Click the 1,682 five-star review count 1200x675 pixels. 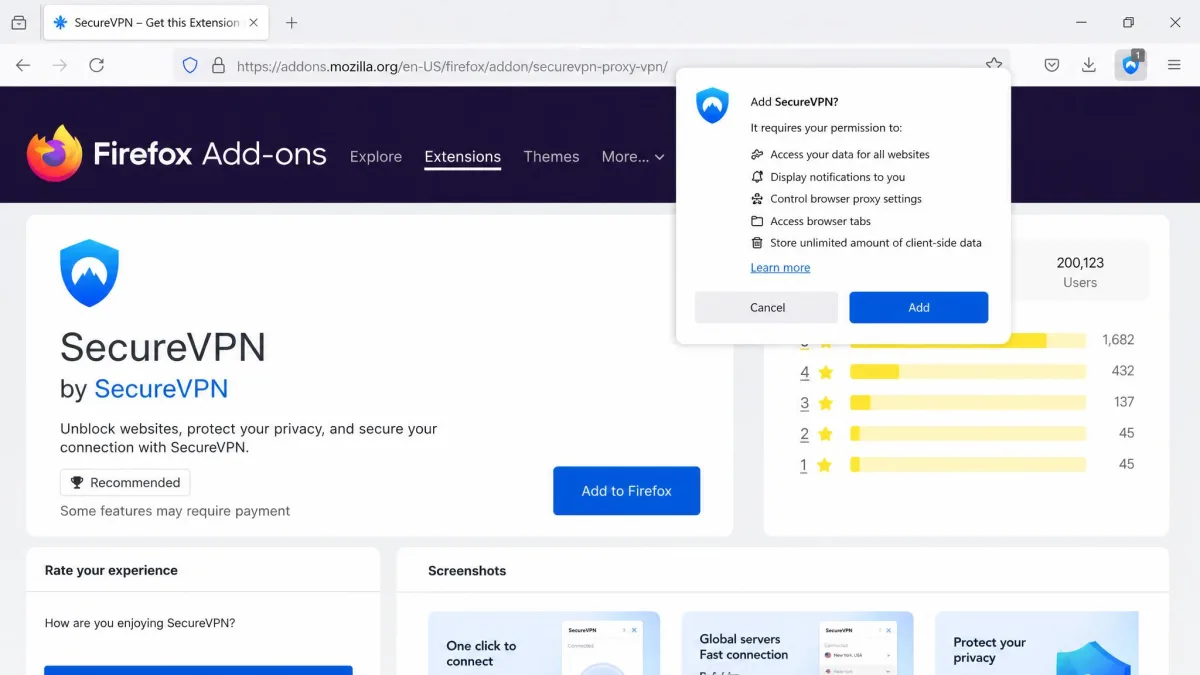tap(1118, 340)
